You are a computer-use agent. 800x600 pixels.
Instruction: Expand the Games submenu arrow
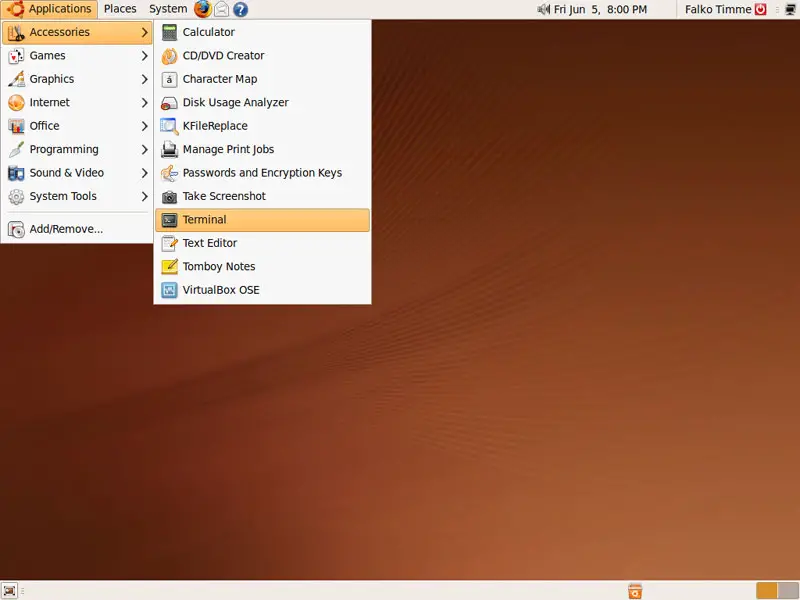pos(144,56)
